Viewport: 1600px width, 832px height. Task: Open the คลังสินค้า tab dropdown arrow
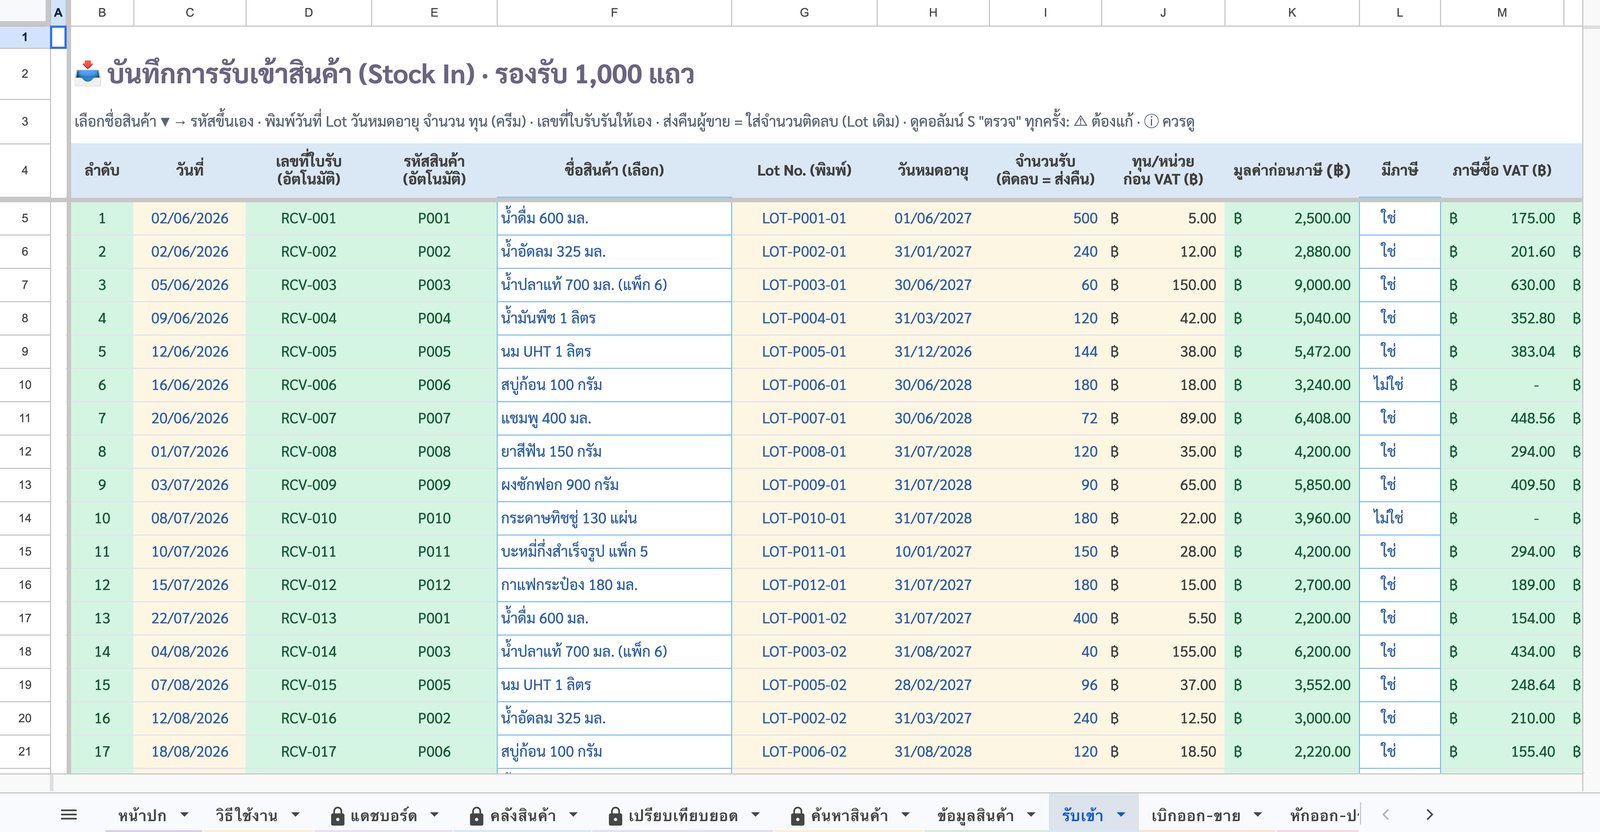click(574, 815)
